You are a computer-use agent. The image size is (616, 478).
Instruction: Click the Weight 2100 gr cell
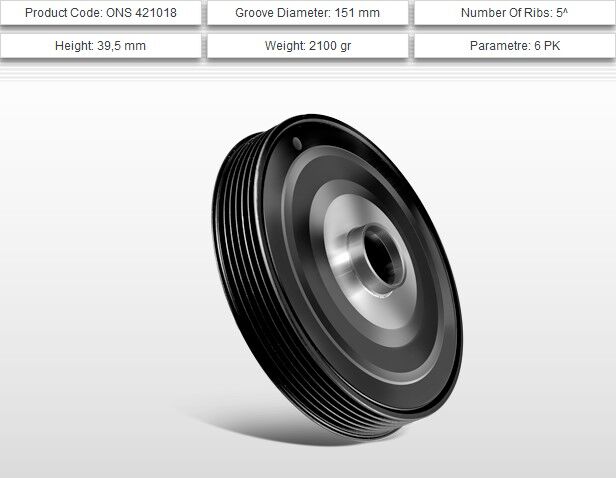tap(308, 46)
